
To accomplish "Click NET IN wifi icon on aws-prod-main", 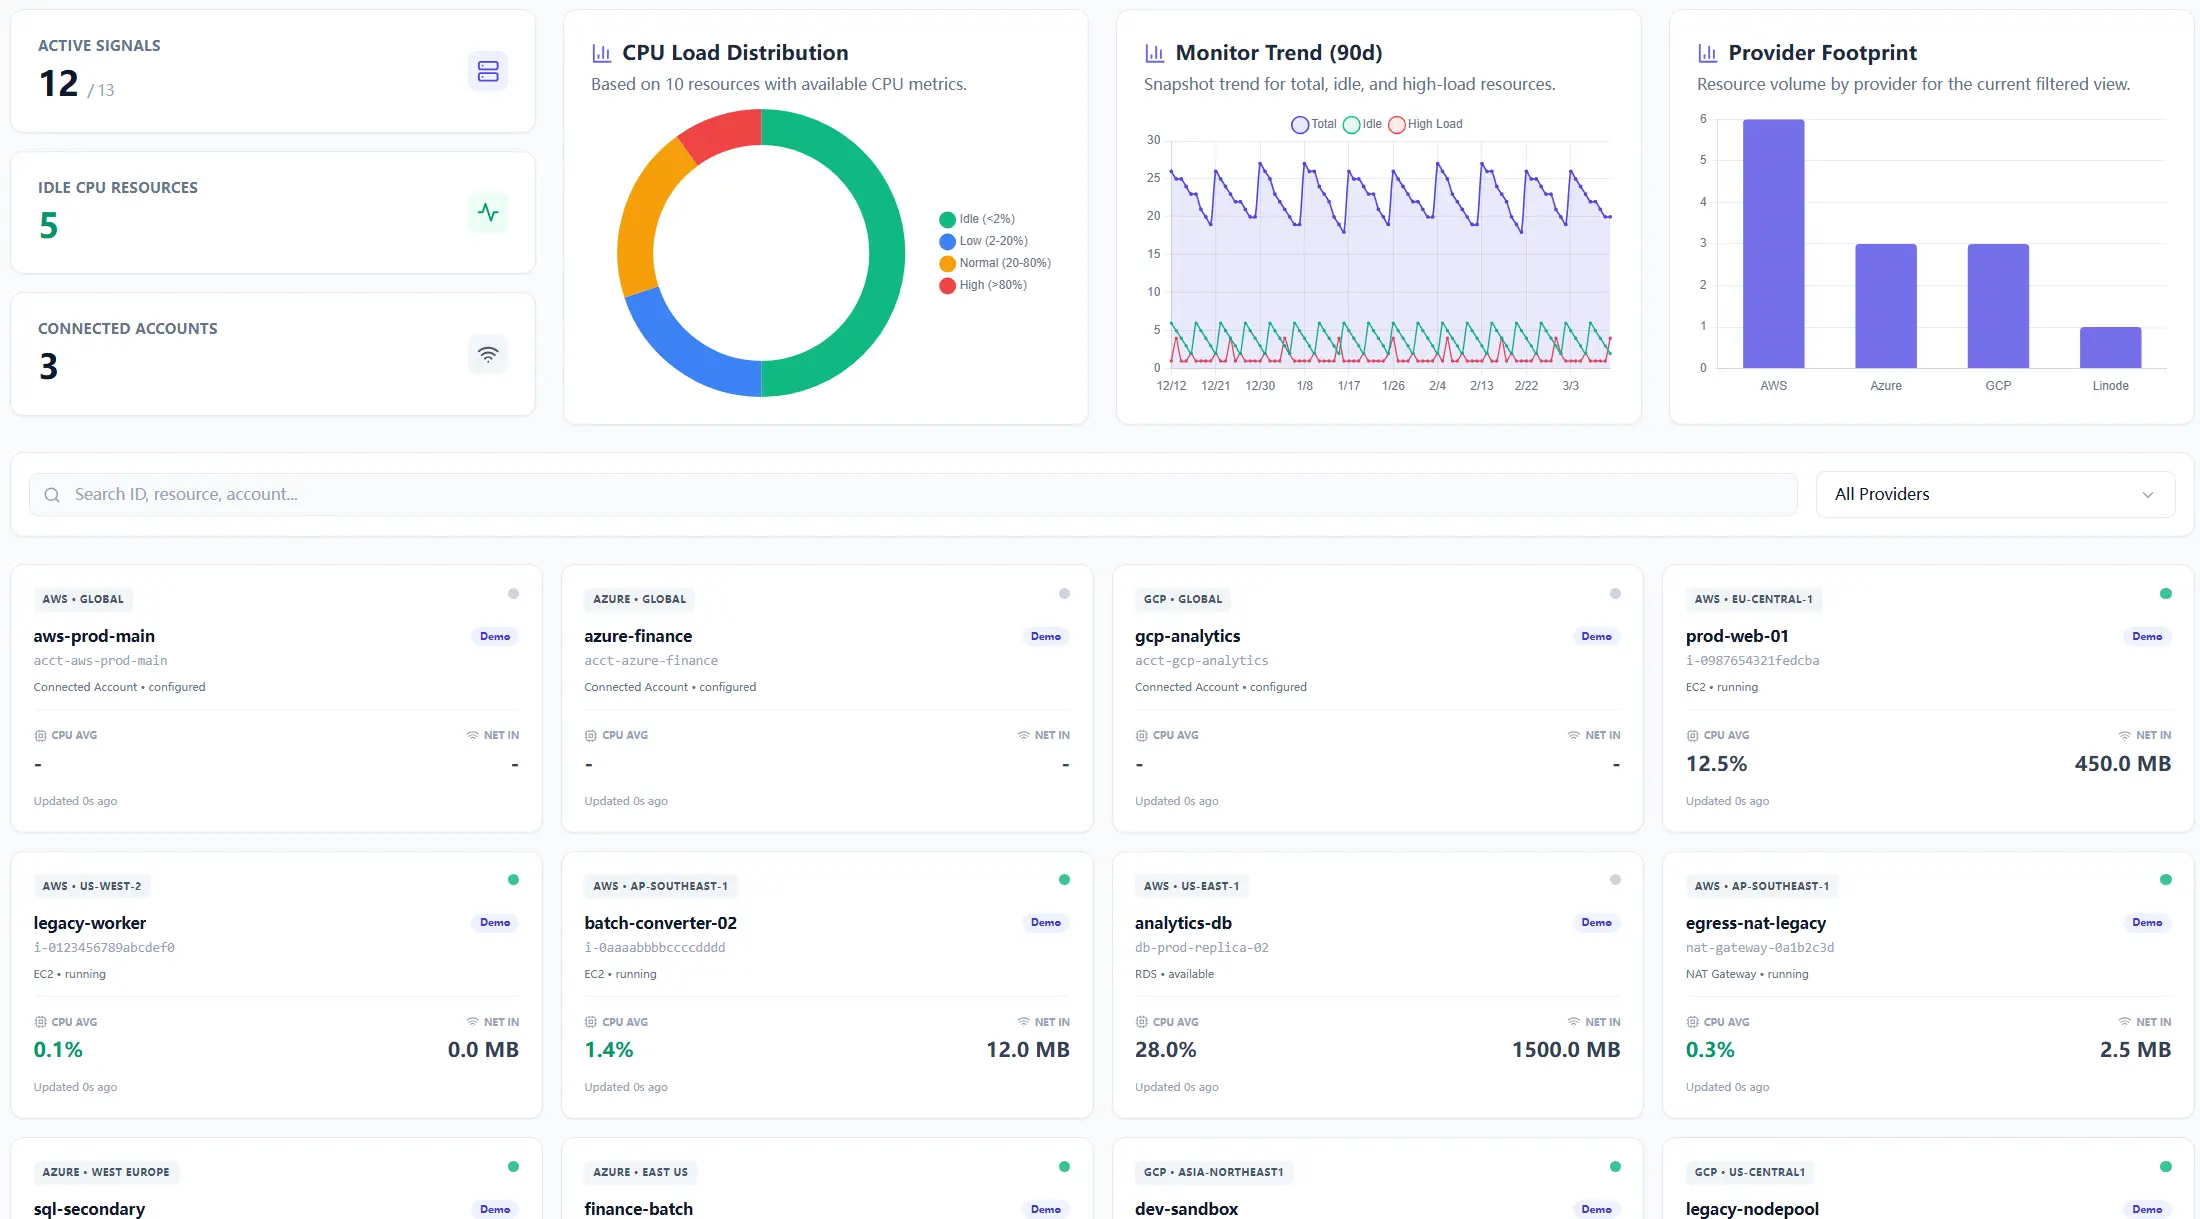I will (x=472, y=736).
